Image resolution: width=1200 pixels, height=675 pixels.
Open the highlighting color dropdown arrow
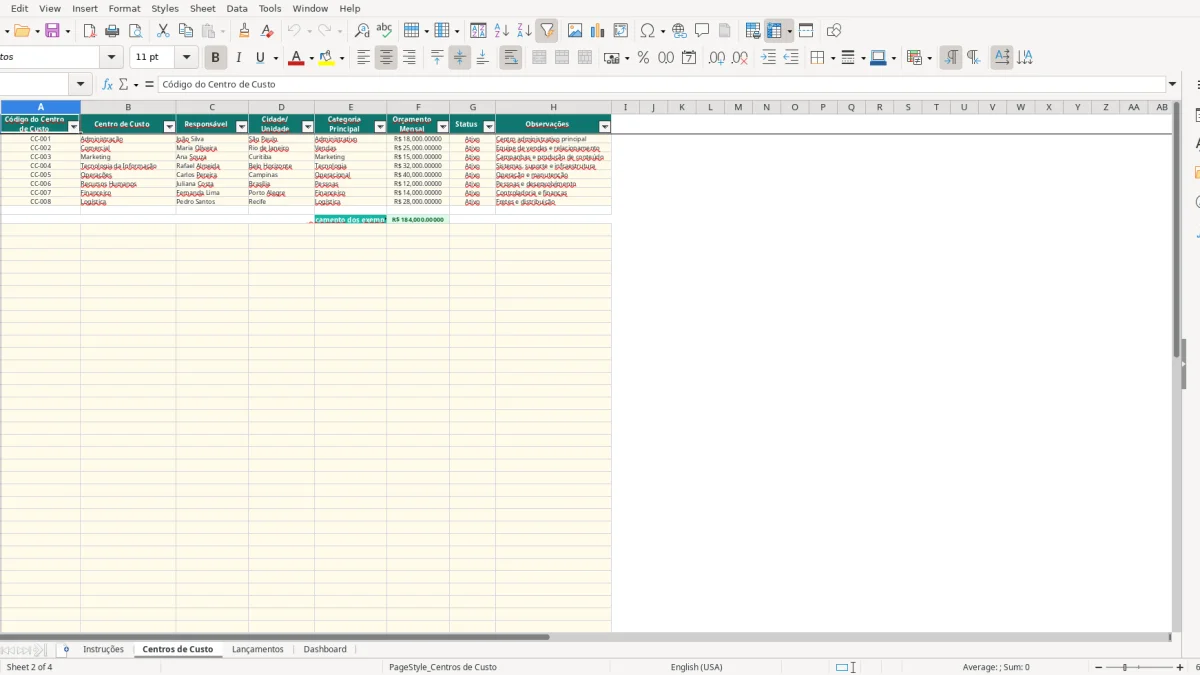click(x=342, y=58)
